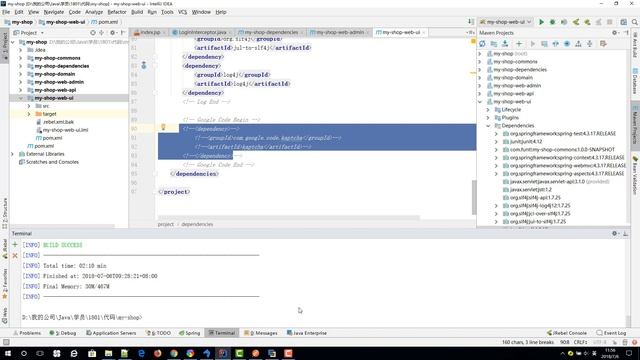
Task: Open Spring tool window button
Action: pyautogui.click(x=189, y=333)
